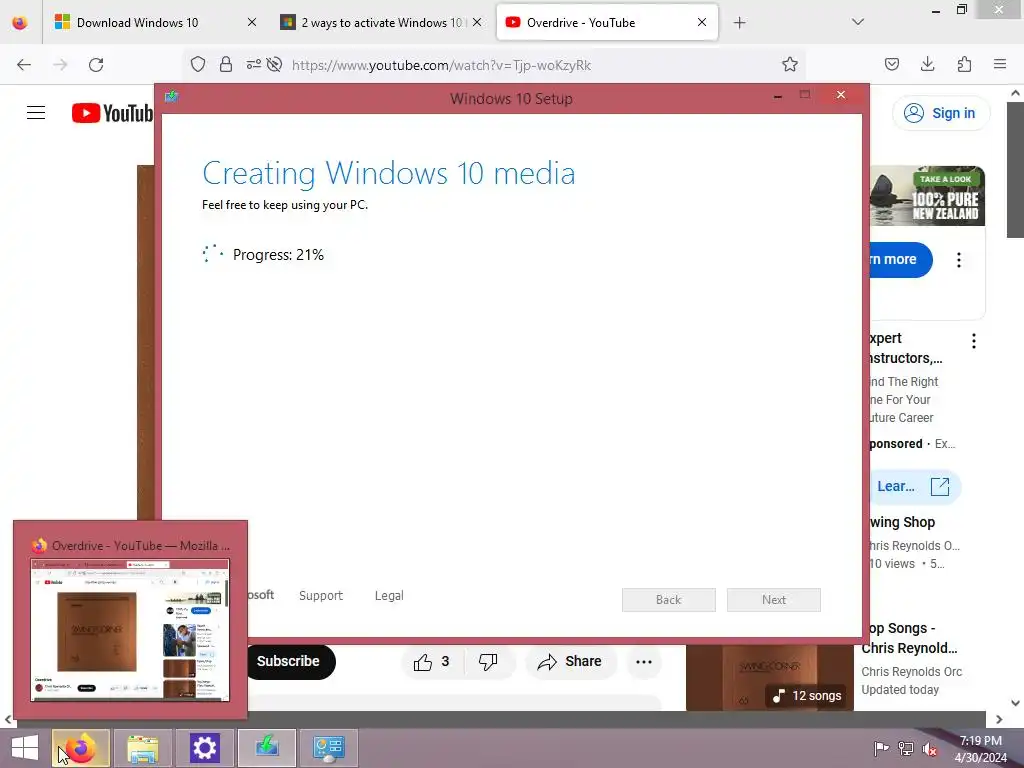
Task: Click the blue Learn more ad button
Action: pyautogui.click(x=900, y=259)
